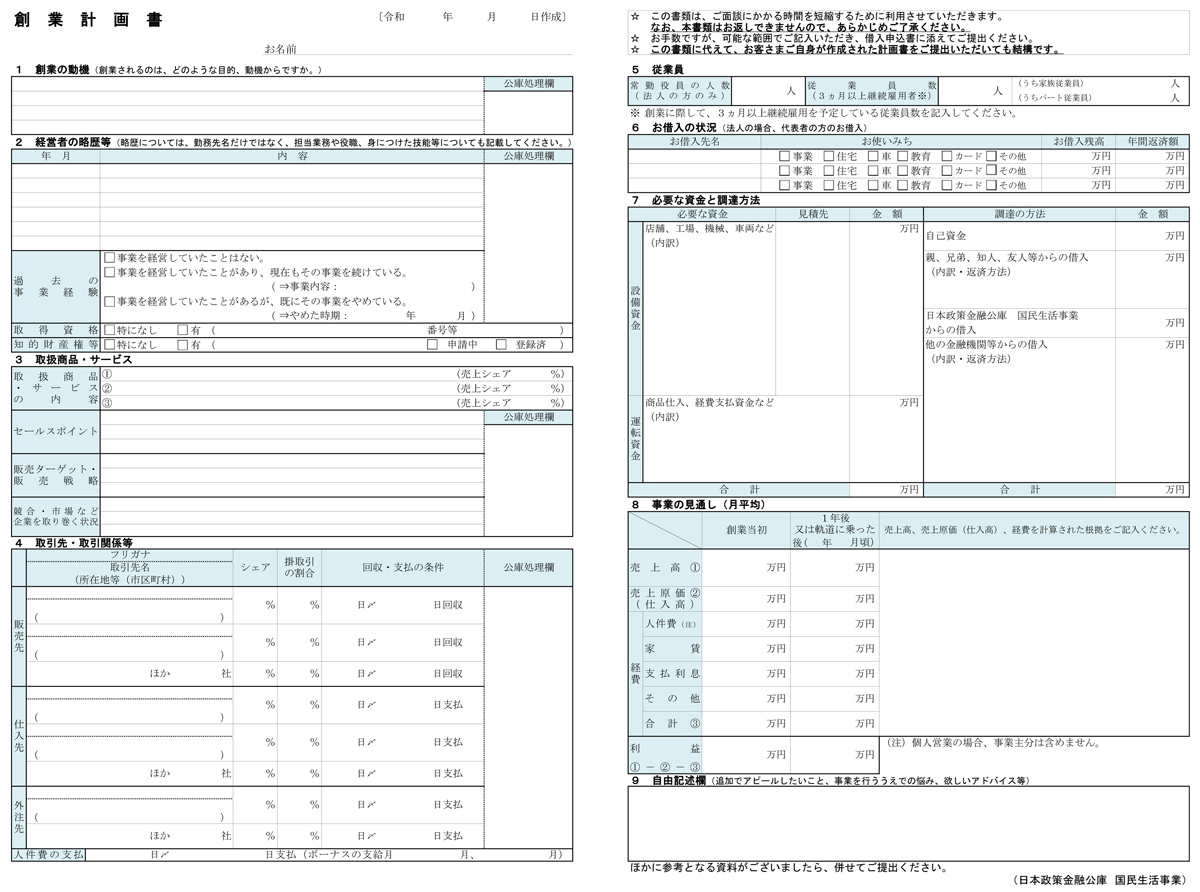Image resolution: width=1200 pixels, height=892 pixels.
Task: Click the 常勤役員の人数 count field
Action: (x=768, y=91)
